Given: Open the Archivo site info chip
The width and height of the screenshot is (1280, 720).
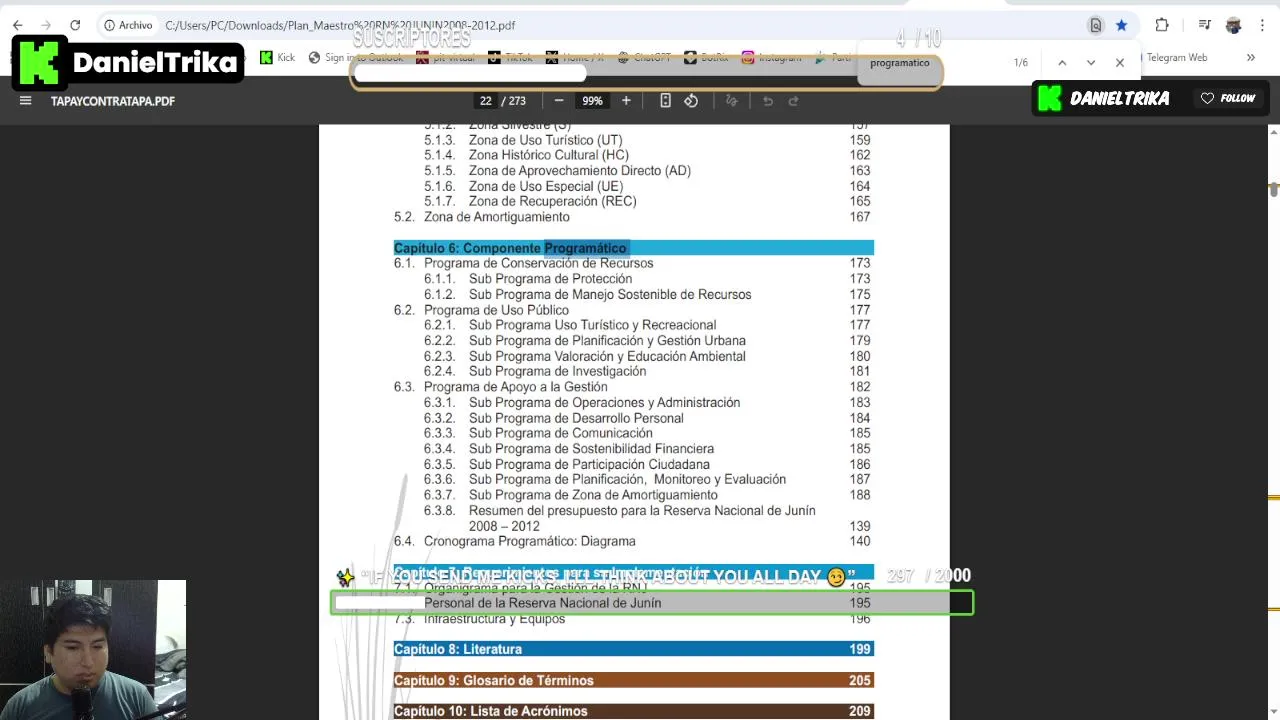Looking at the screenshot, I should [x=129, y=25].
